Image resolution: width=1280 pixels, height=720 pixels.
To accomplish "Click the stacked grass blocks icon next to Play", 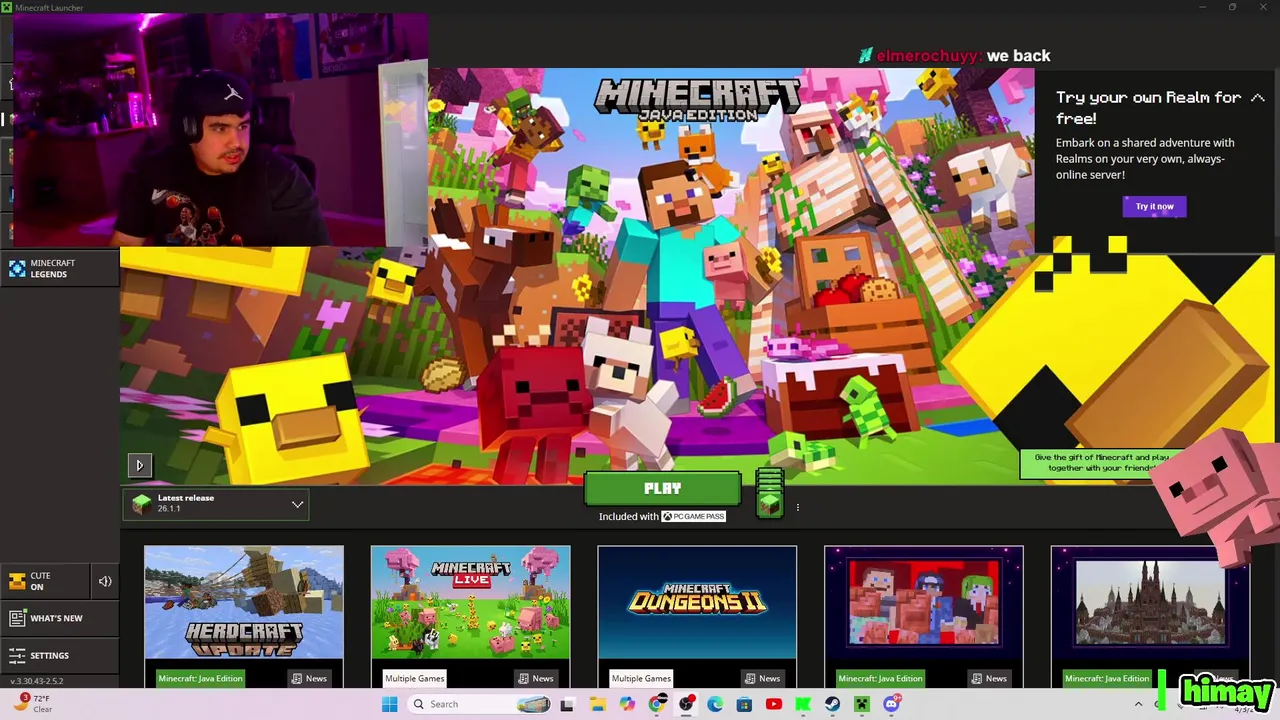I will point(769,492).
